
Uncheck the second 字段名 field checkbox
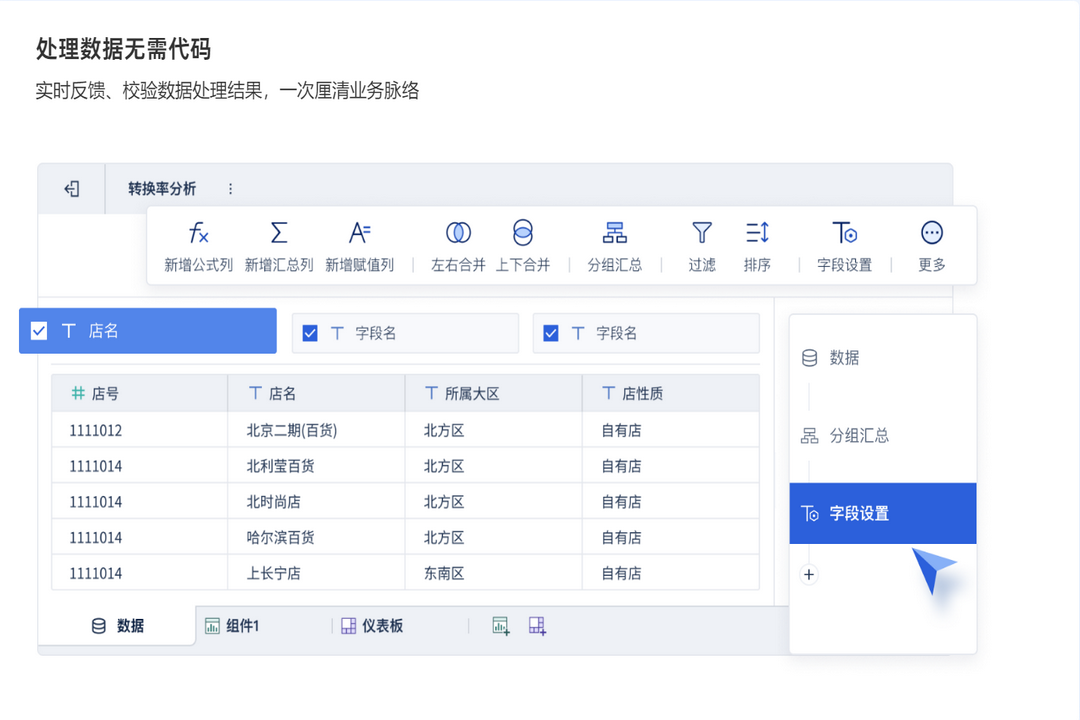click(551, 332)
